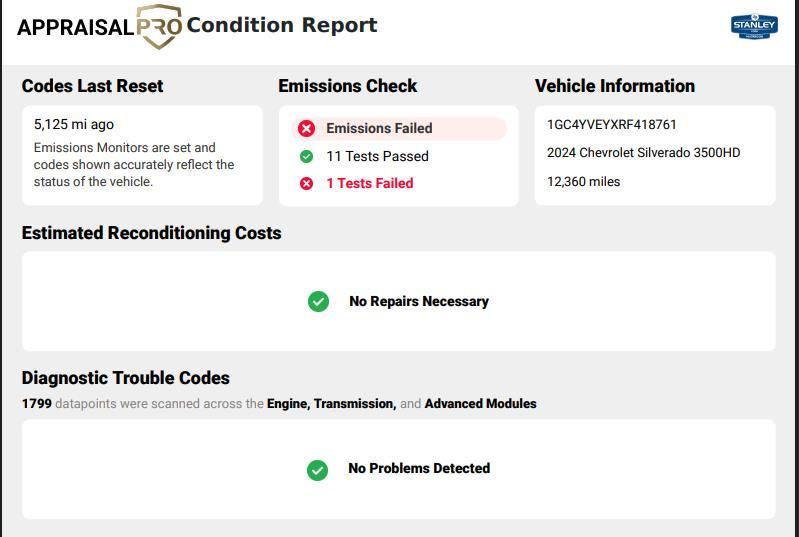The width and height of the screenshot is (799, 537).
Task: Select the Emissions Failed status banner
Action: pos(399,129)
